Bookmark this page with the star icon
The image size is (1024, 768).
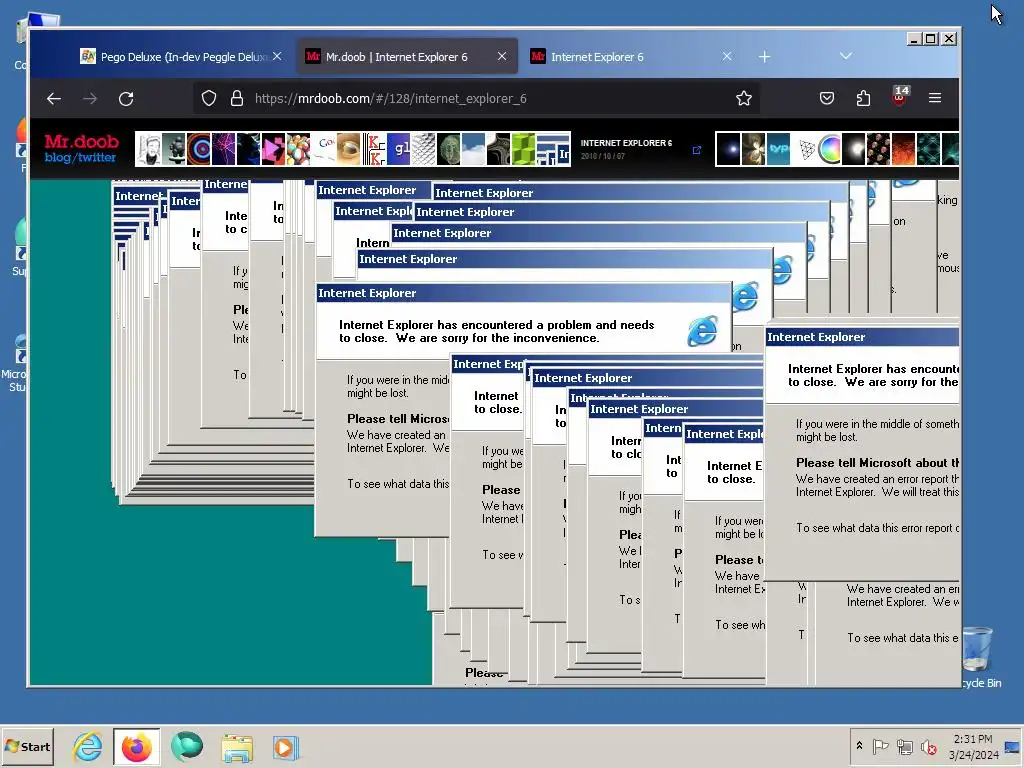click(x=744, y=99)
